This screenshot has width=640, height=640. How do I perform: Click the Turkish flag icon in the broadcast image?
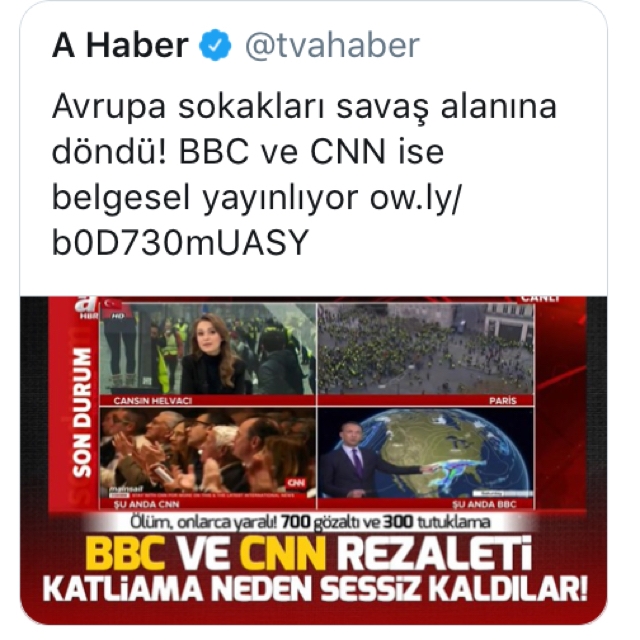112,304
